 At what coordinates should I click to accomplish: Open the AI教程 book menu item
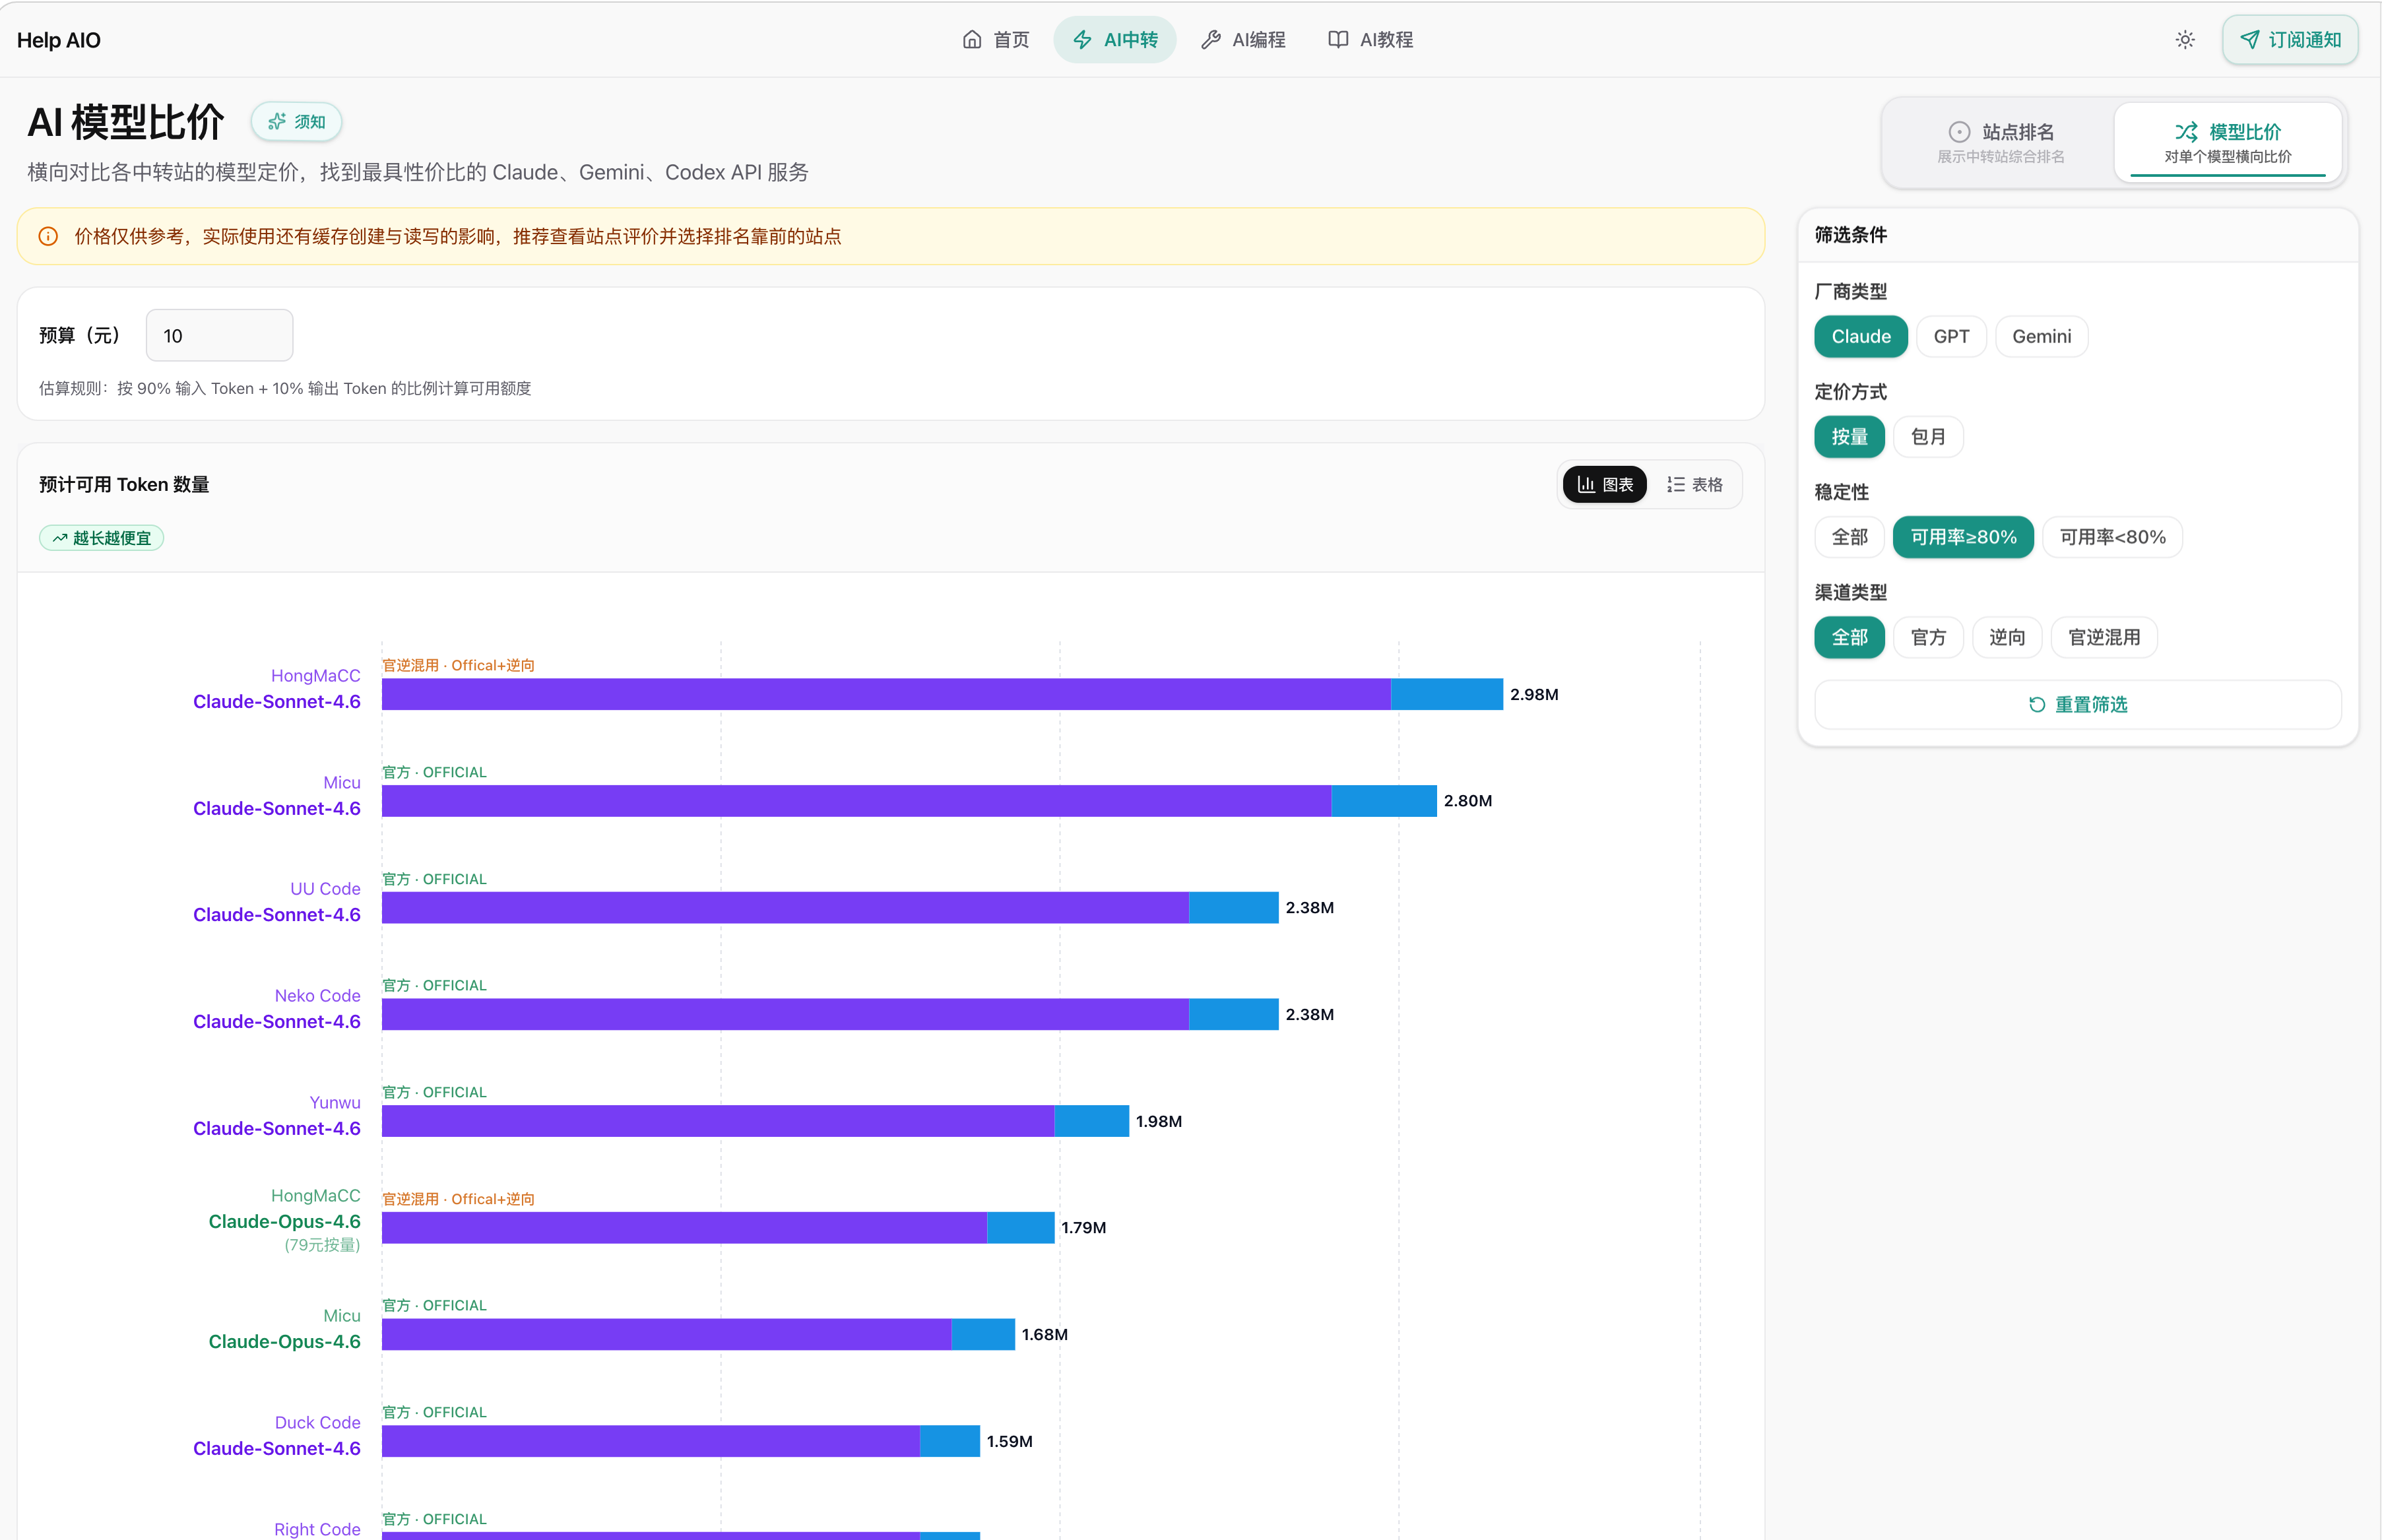tap(1370, 40)
